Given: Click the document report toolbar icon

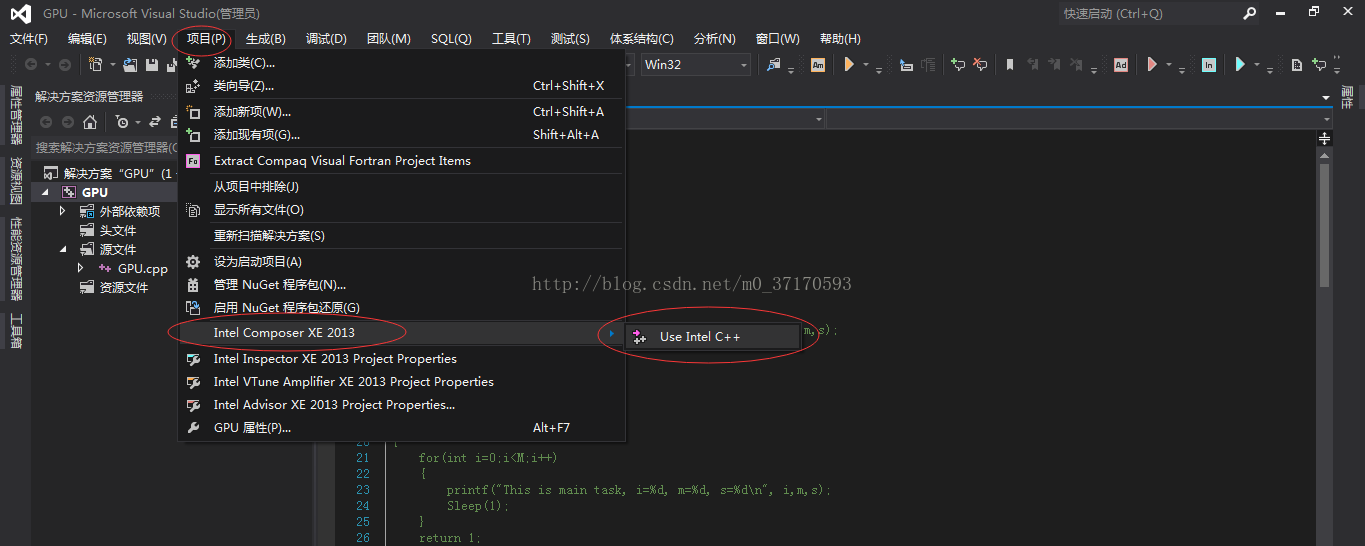Looking at the screenshot, I should tap(1297, 64).
